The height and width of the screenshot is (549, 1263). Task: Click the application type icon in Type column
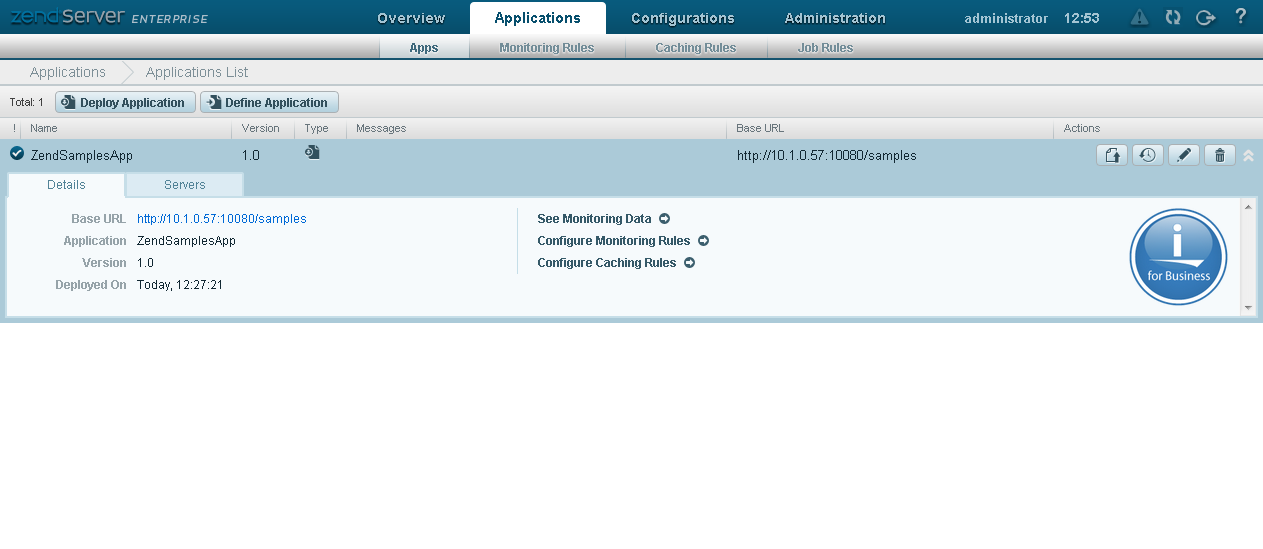point(313,153)
